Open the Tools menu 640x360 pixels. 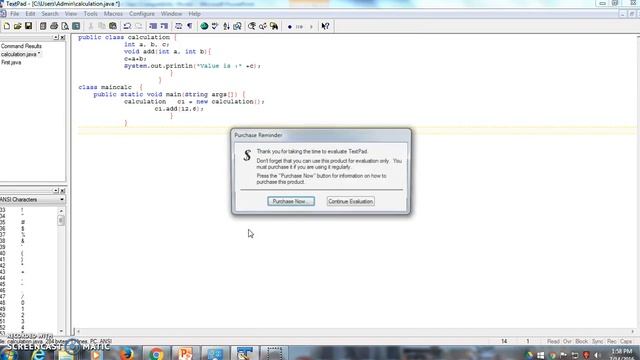[90, 13]
